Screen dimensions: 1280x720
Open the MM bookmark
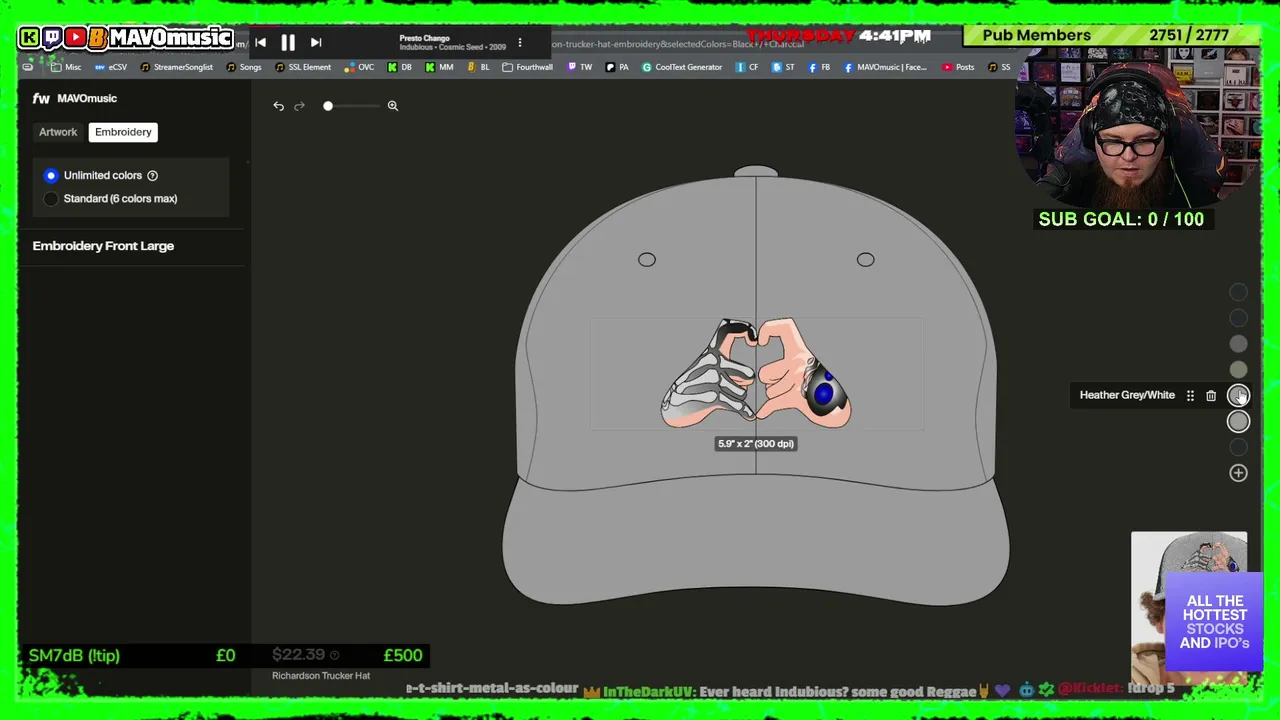(x=439, y=67)
